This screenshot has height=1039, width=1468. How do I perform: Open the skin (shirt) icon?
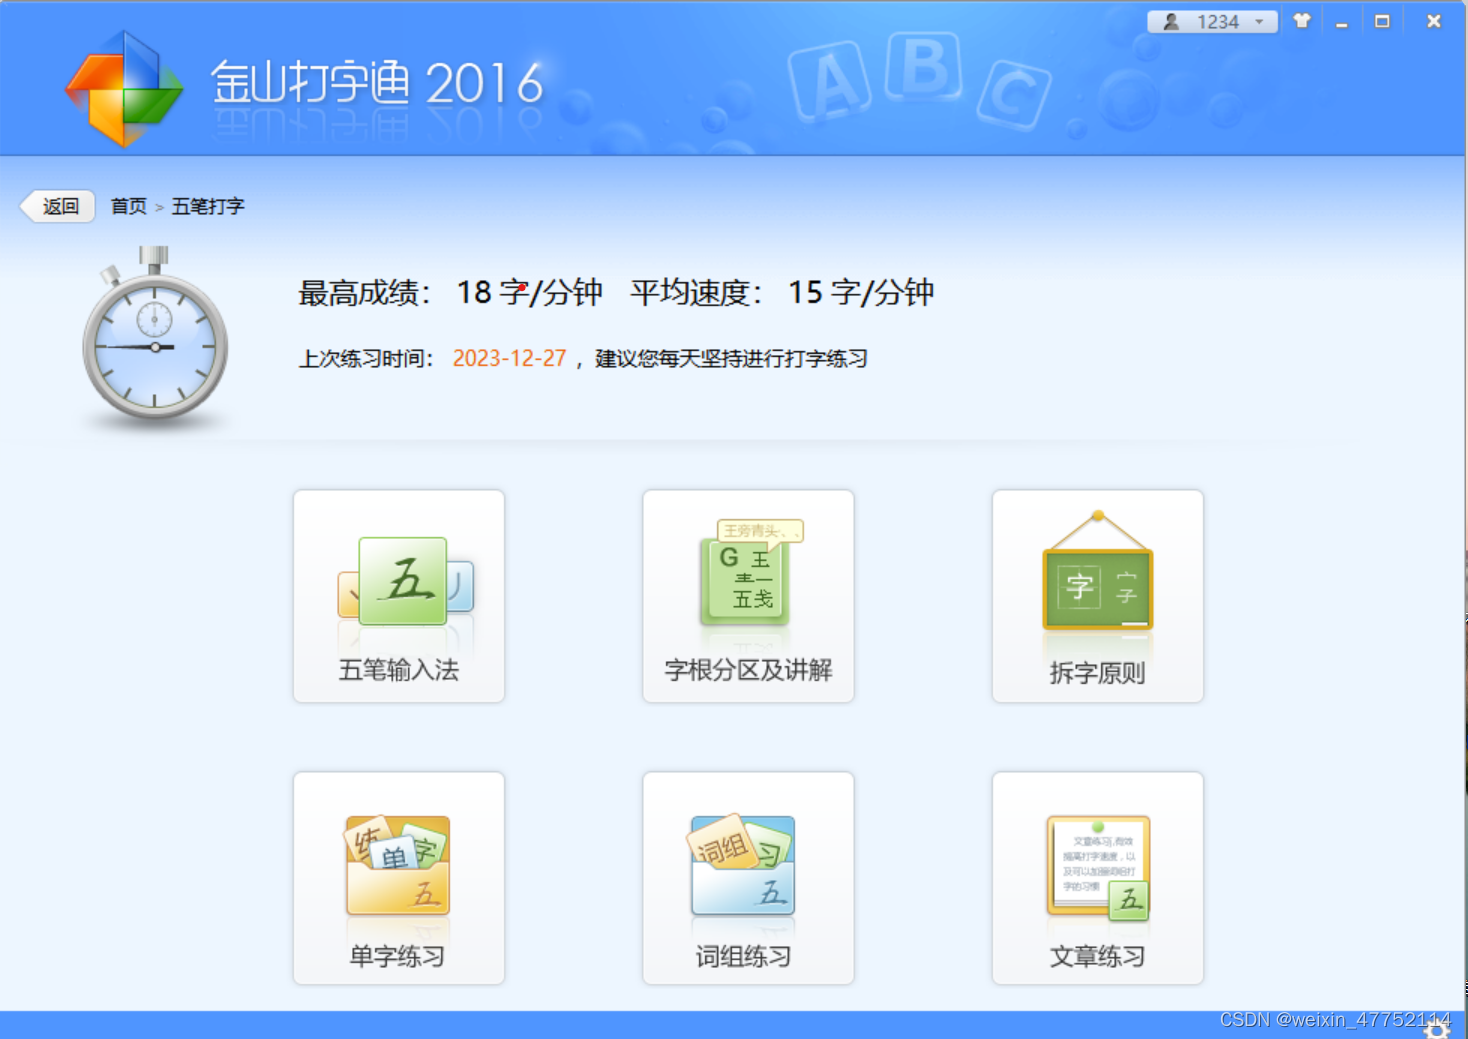[x=1301, y=21]
